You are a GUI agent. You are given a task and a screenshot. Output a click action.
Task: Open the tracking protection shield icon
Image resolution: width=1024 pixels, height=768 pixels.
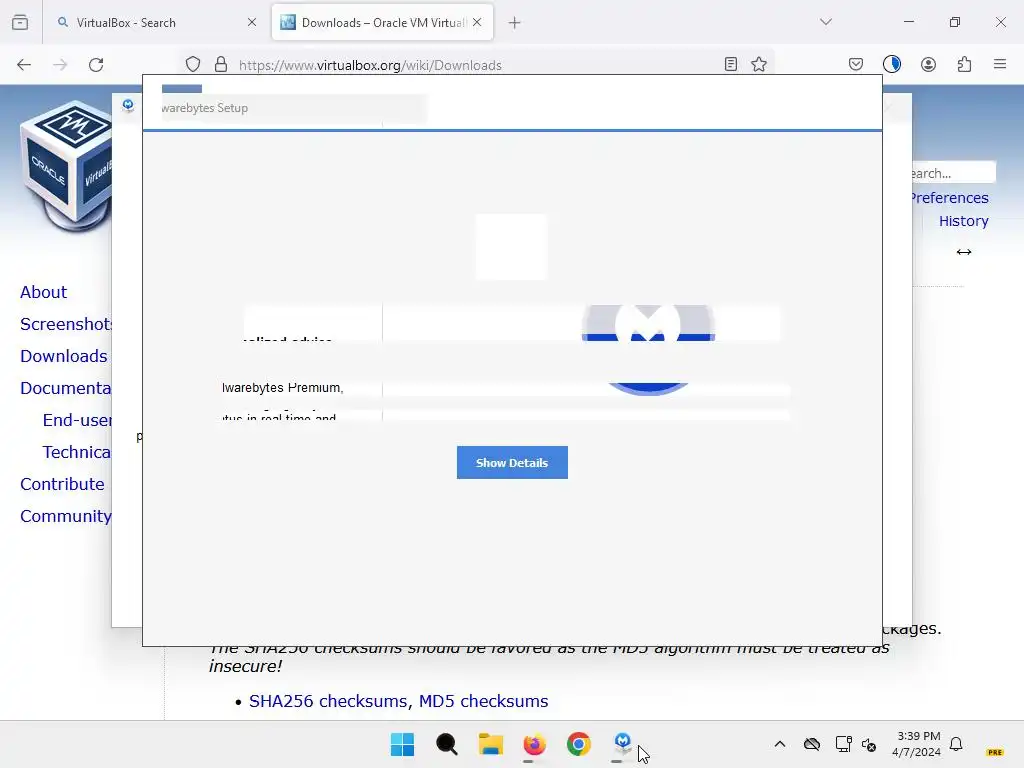[193, 65]
